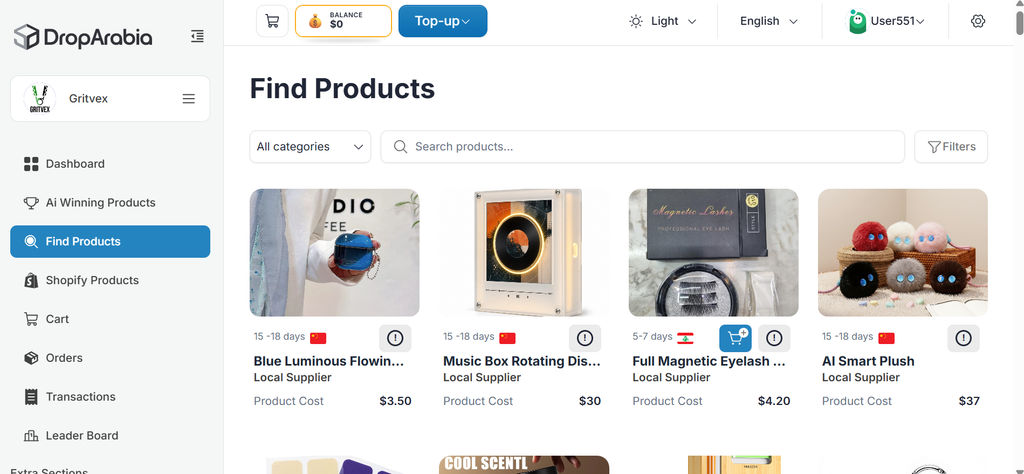This screenshot has width=1024, height=474.
Task: Open the COOL SCENTL product thumbnail
Action: coord(524,465)
